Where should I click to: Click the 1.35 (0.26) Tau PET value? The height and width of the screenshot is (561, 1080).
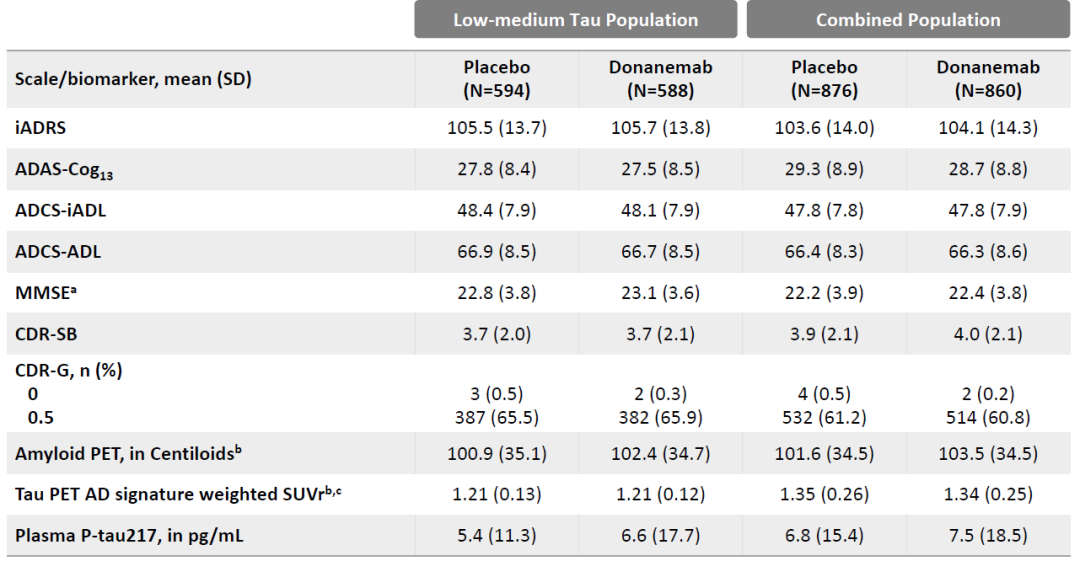(x=825, y=495)
